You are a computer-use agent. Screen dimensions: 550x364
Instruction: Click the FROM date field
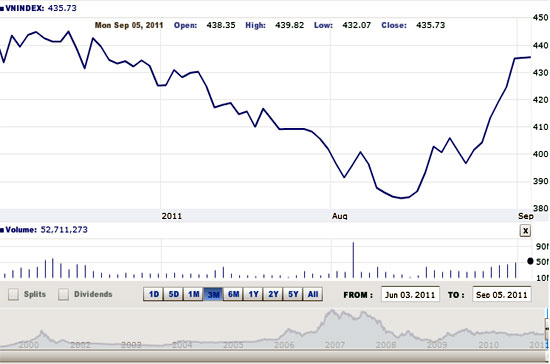[x=410, y=295]
